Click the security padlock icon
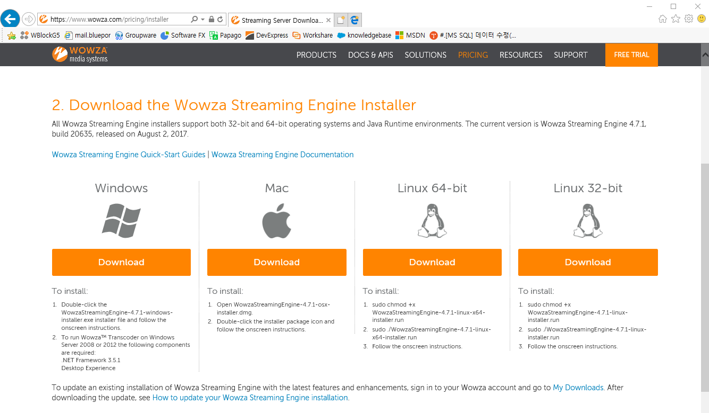The width and height of the screenshot is (709, 413). pyautogui.click(x=211, y=19)
